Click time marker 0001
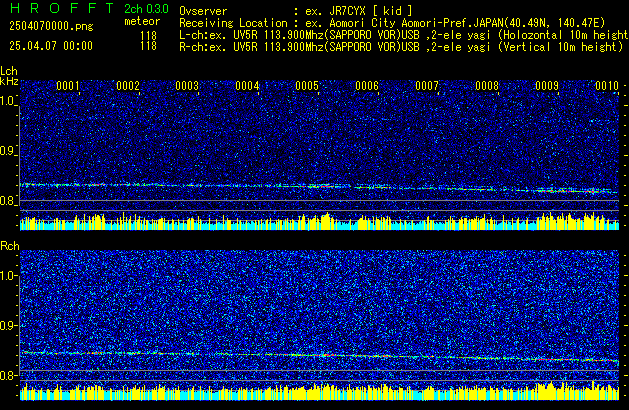 click(x=68, y=86)
